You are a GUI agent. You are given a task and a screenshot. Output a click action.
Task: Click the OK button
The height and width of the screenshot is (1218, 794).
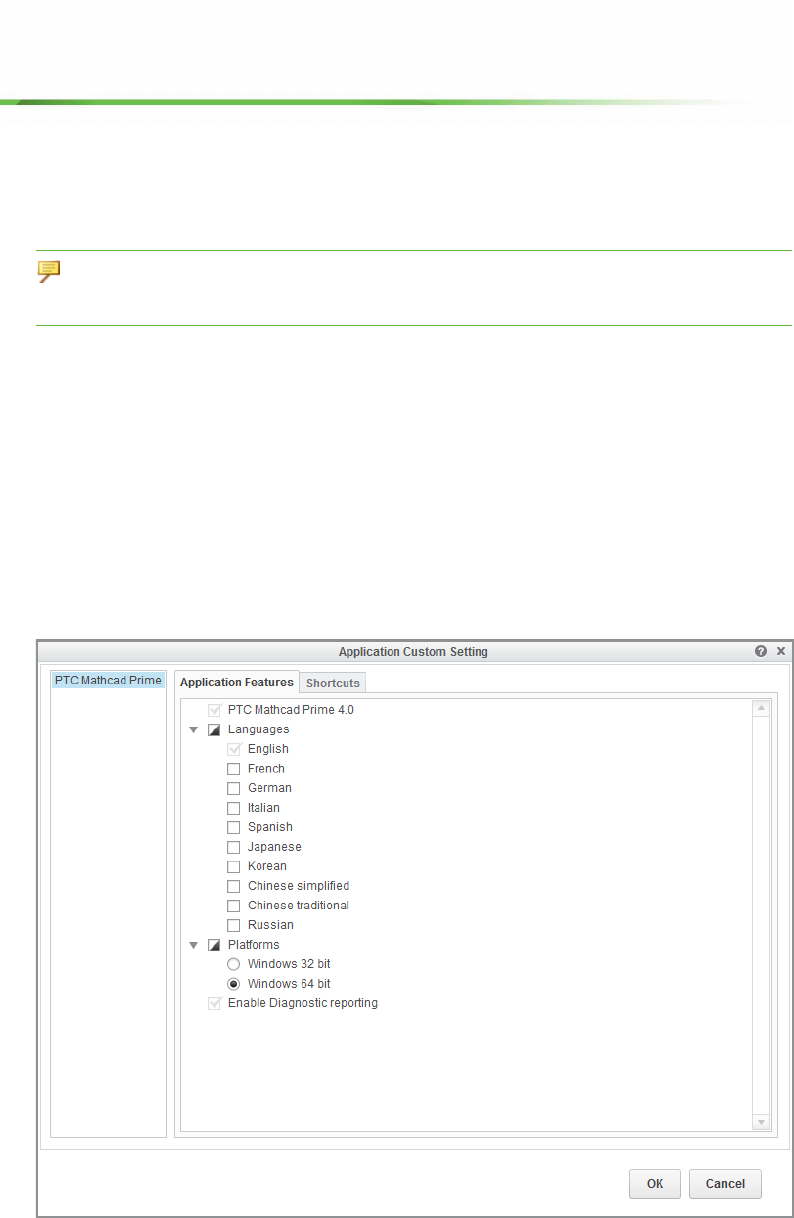coord(655,1184)
